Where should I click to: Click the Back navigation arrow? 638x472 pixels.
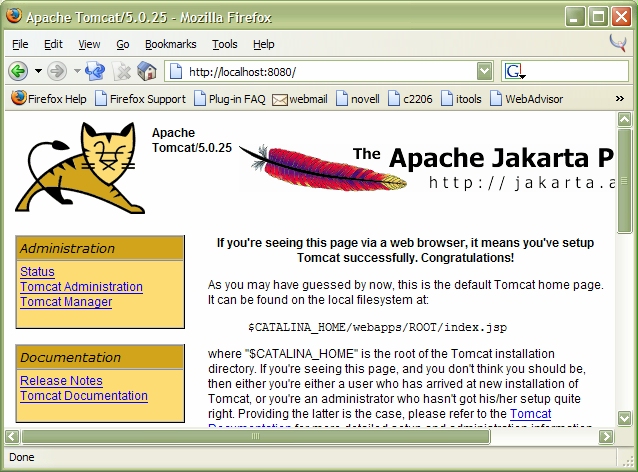pyautogui.click(x=18, y=72)
